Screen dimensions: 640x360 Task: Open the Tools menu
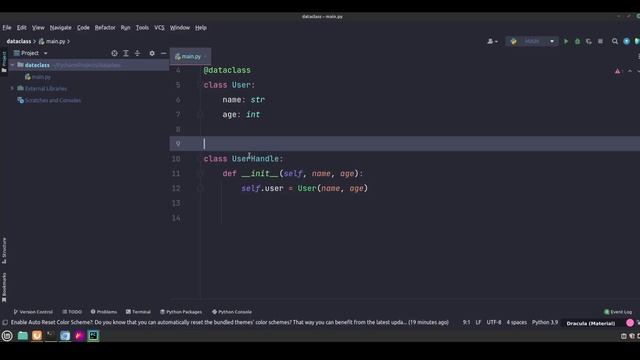pyautogui.click(x=142, y=28)
